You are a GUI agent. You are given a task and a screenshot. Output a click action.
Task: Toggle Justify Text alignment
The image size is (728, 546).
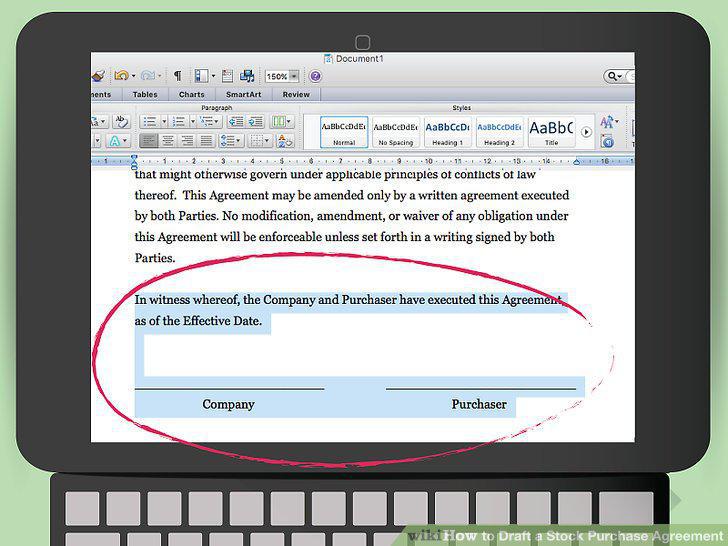coord(206,141)
